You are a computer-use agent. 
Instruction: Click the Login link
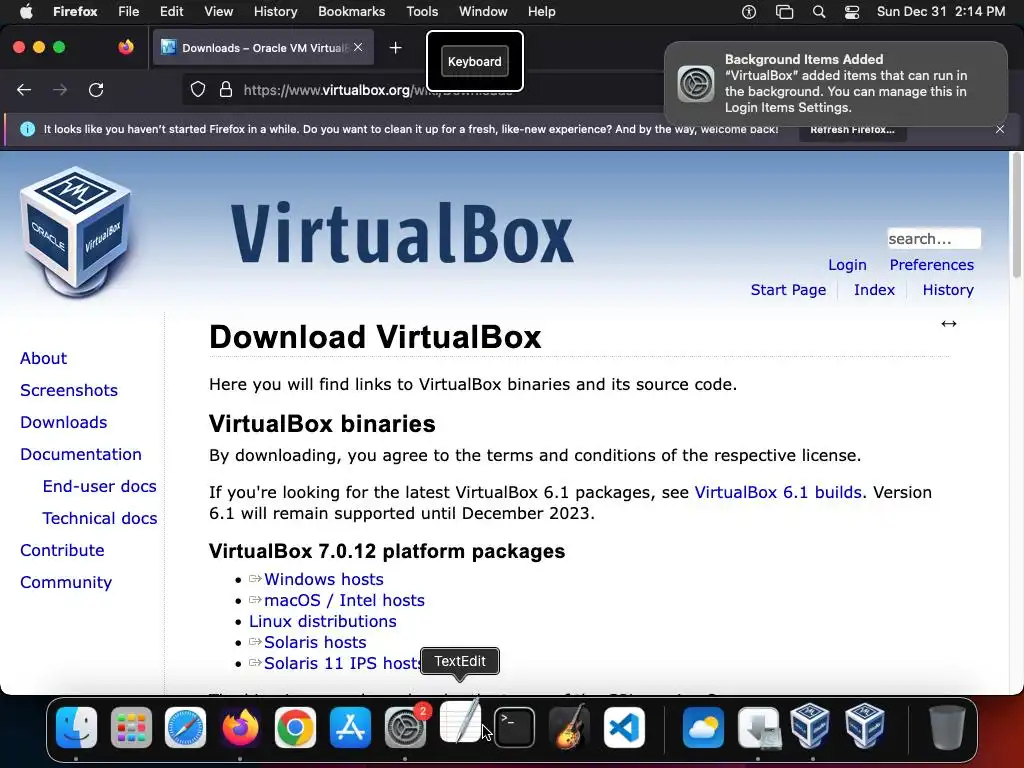(x=847, y=265)
